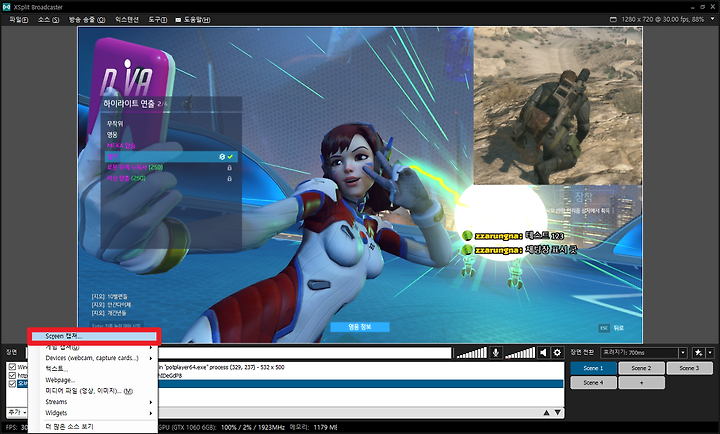Select the highlighted blue source row
Image resolution: width=720 pixels, height=434 pixels.
tap(360, 383)
